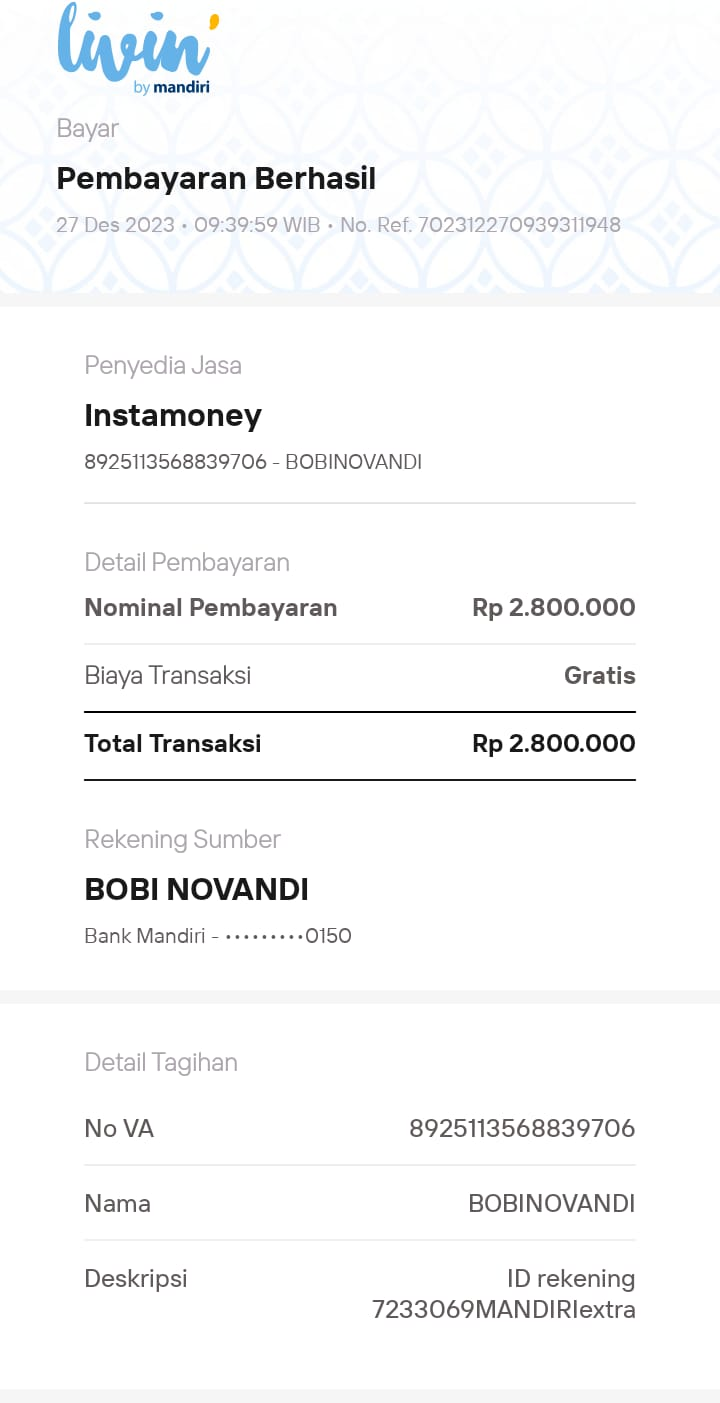Click the Total Transaksi amount Rp 2.800.000

pyautogui.click(x=553, y=744)
